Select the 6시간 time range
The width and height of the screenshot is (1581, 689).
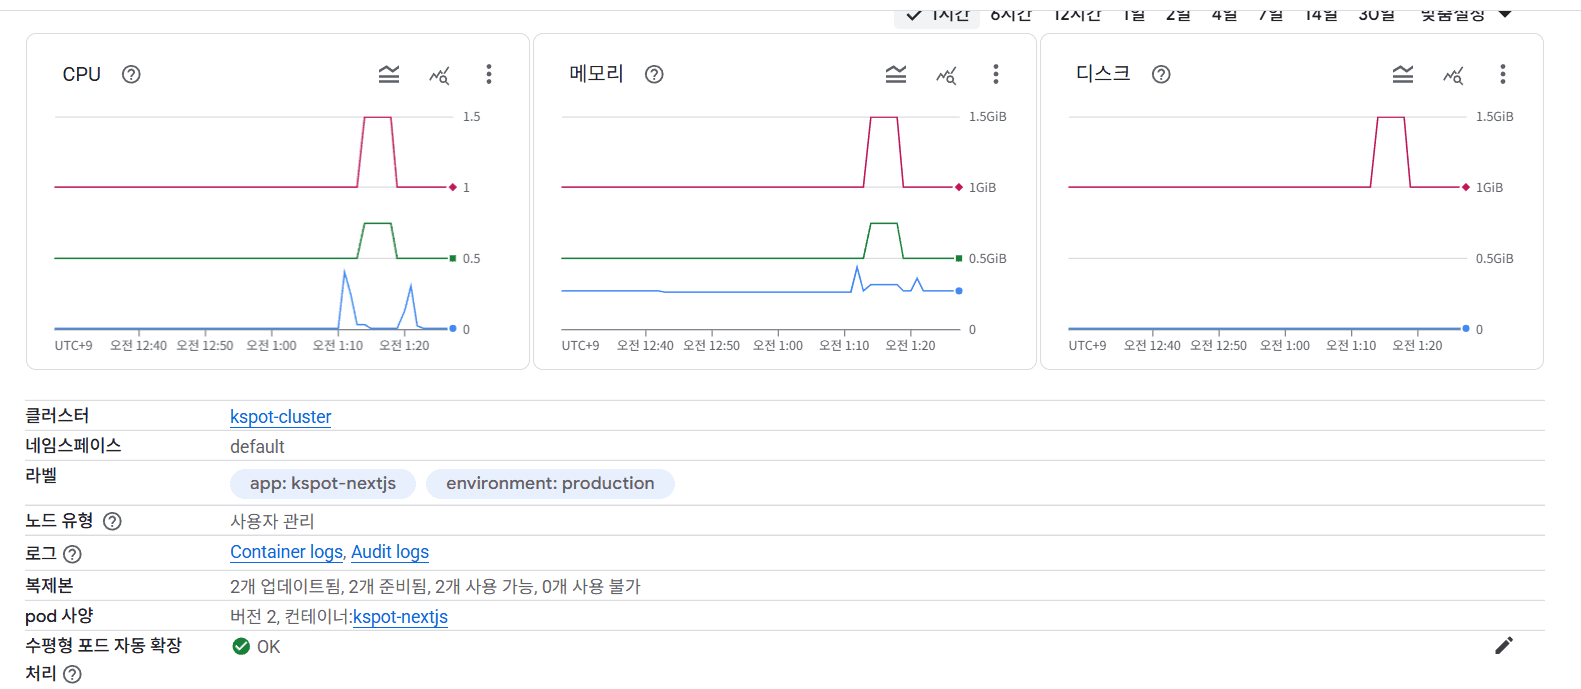(x=1010, y=15)
